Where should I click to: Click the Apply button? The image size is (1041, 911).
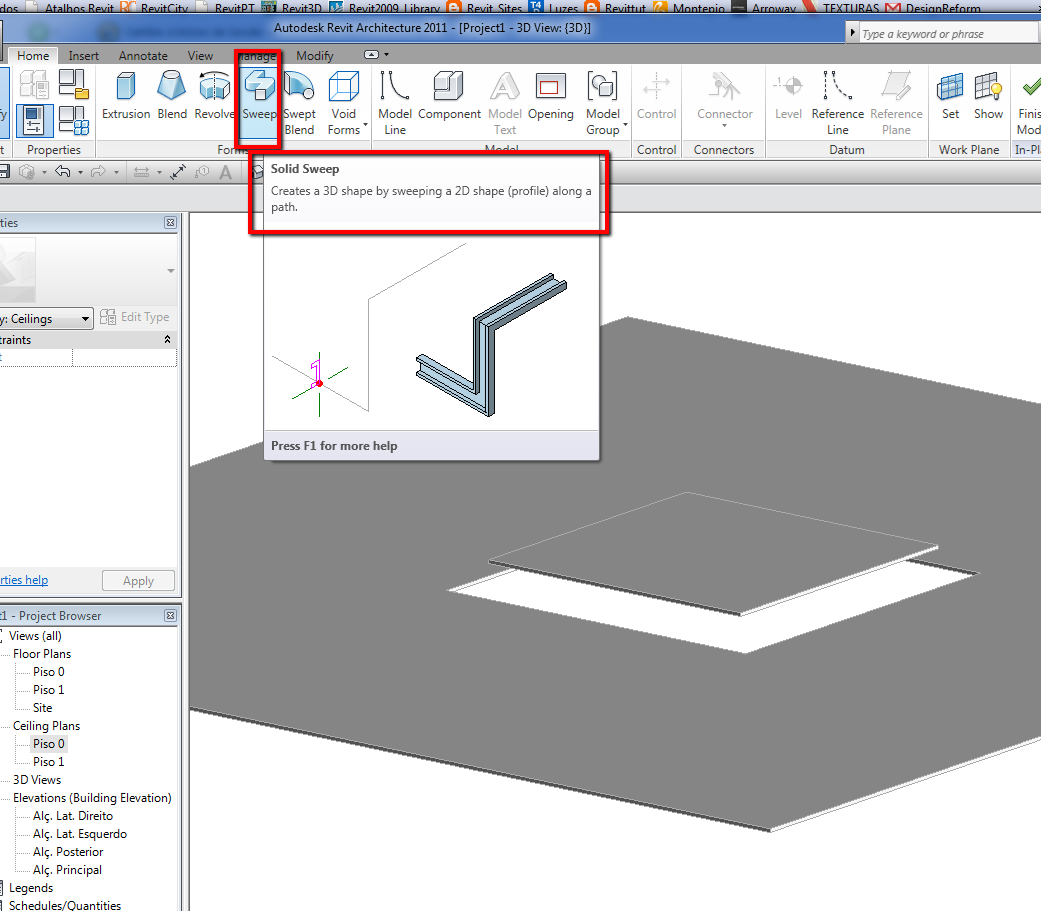[138, 581]
